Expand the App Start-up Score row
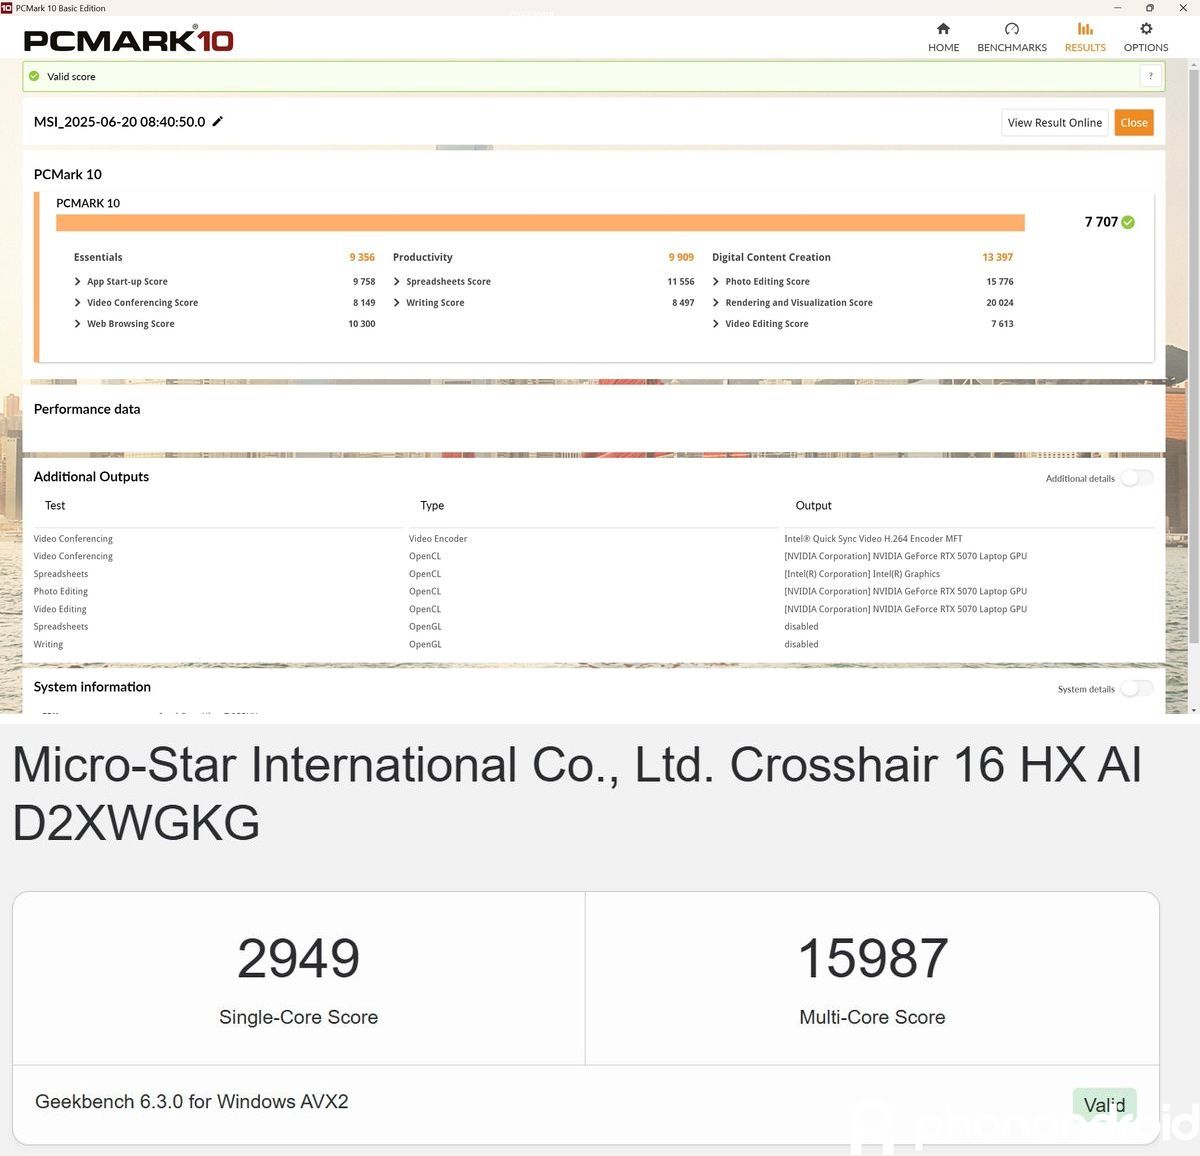1200x1156 pixels. (x=77, y=282)
